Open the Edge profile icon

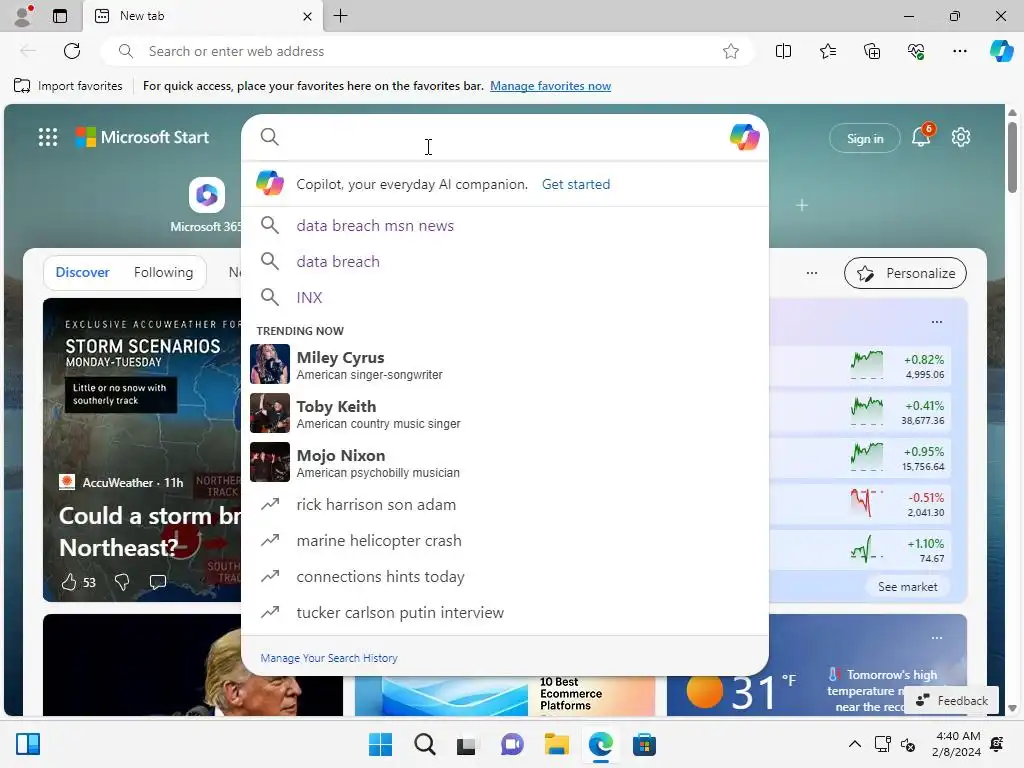(x=24, y=16)
